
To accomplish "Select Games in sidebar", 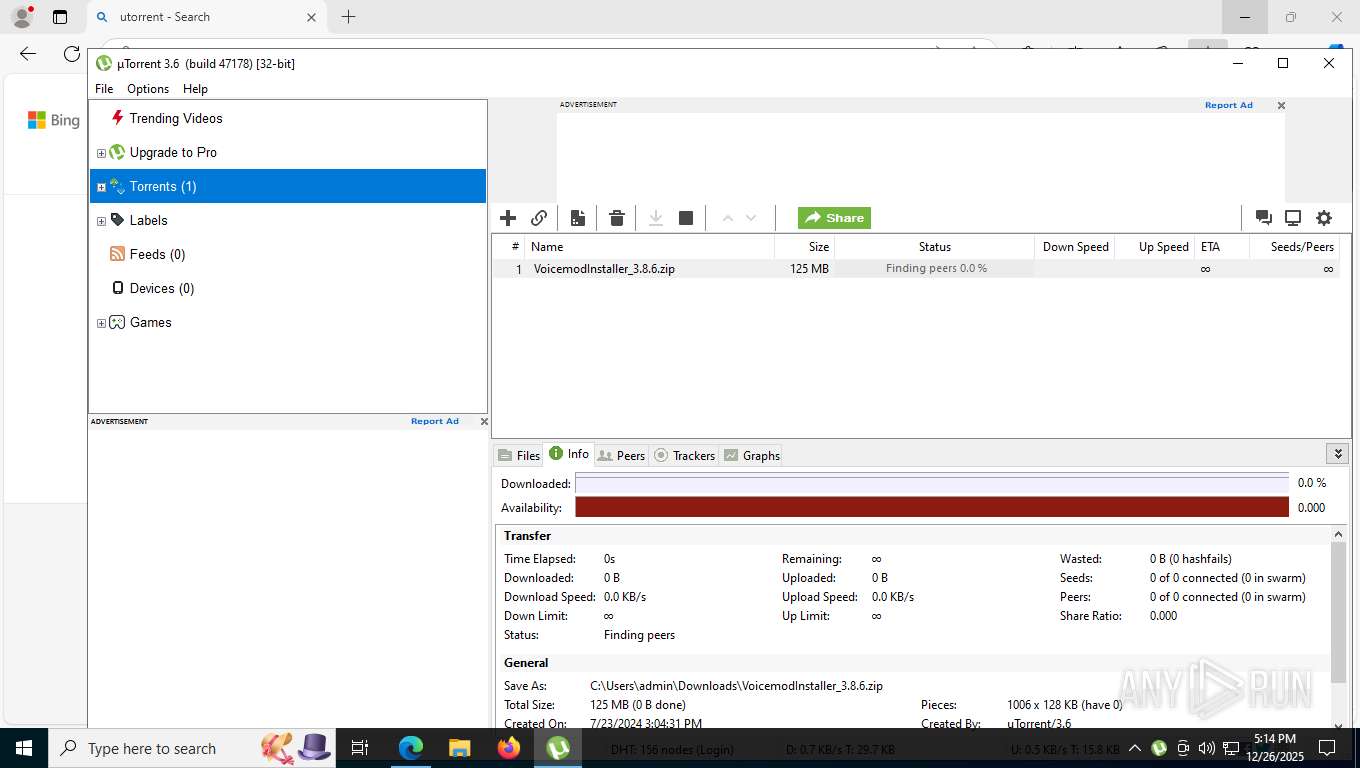I will (x=151, y=322).
